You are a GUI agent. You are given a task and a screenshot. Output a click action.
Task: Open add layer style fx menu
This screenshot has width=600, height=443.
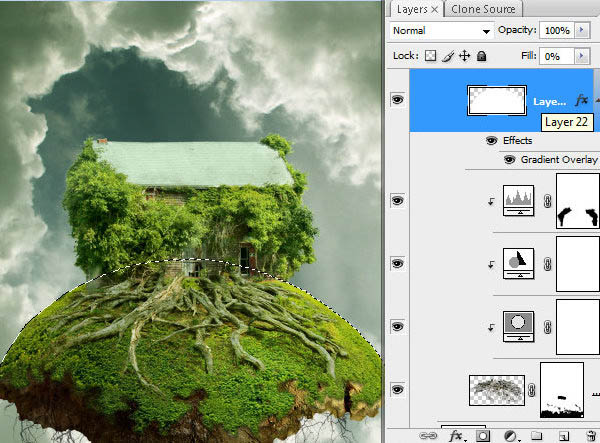[x=456, y=436]
